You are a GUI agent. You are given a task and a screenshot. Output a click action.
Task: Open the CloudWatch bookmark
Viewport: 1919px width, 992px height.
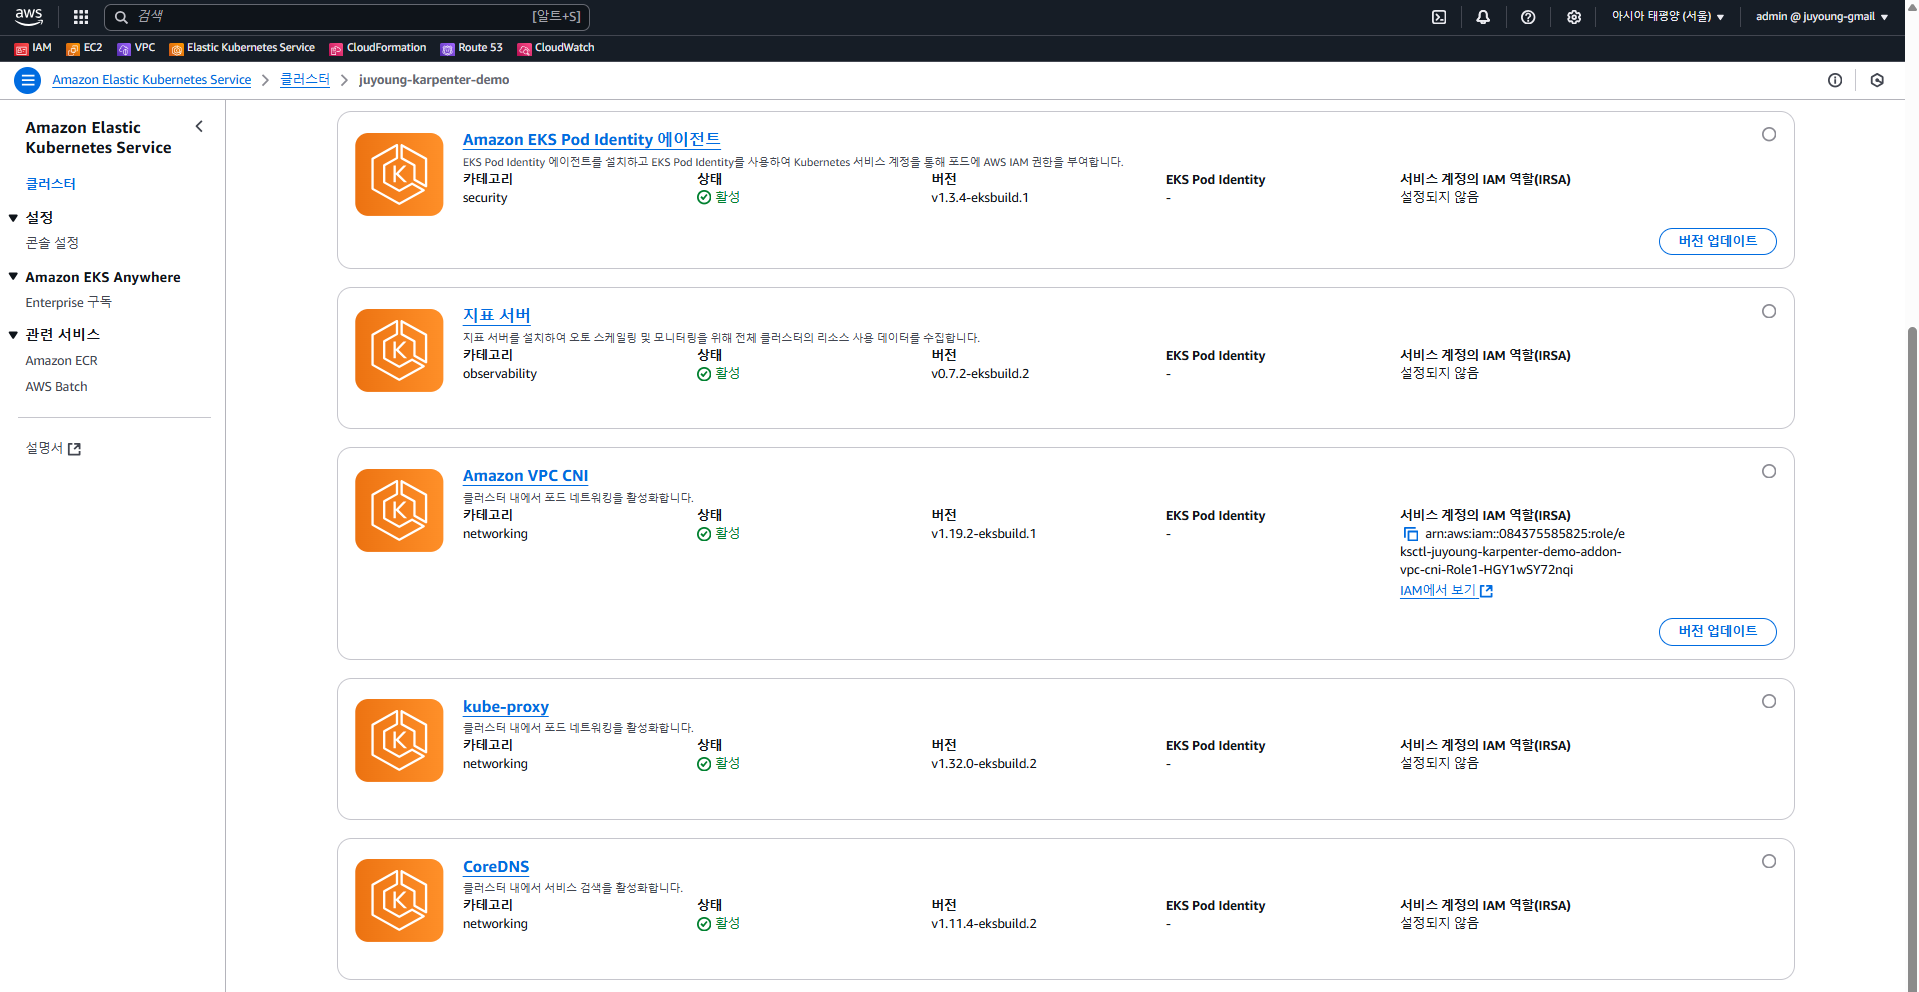(x=556, y=48)
